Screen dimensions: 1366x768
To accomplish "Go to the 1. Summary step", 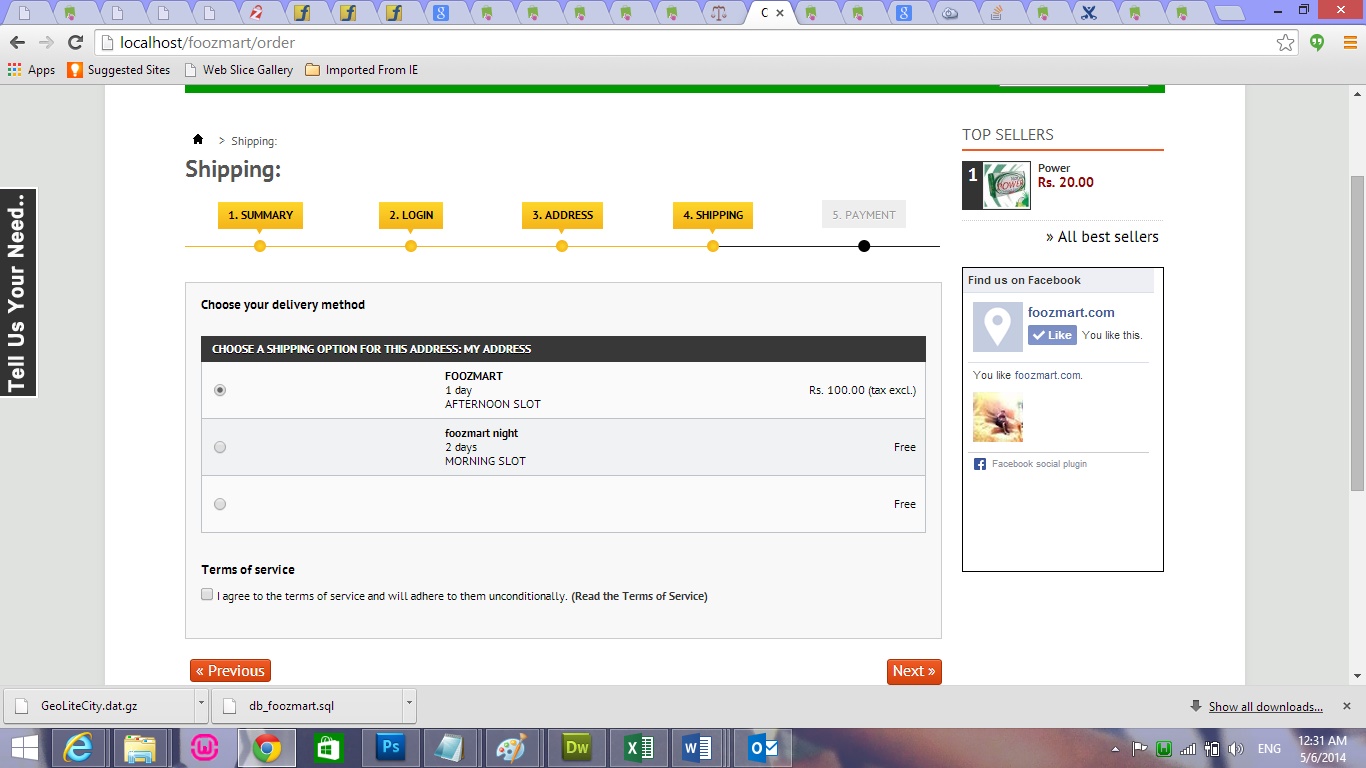I will tap(260, 215).
